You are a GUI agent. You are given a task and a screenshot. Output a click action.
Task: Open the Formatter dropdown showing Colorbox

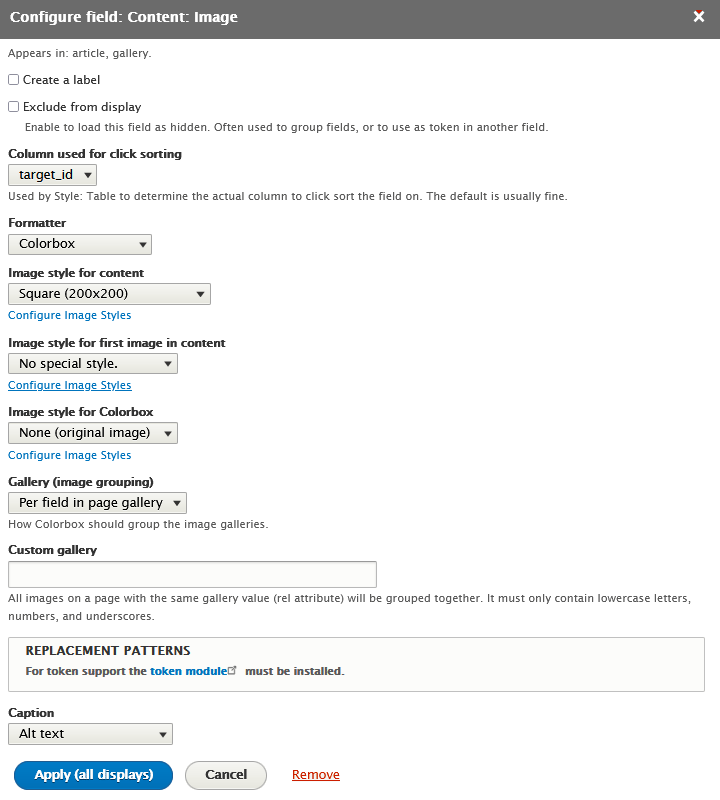pyautogui.click(x=80, y=244)
